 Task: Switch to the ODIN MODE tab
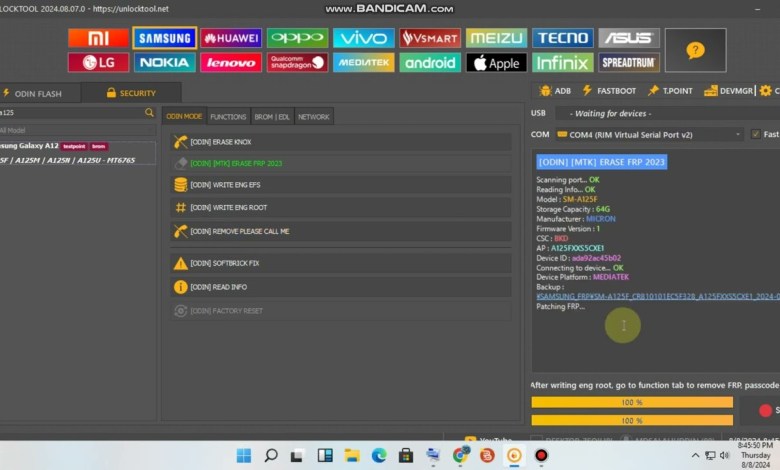click(x=184, y=116)
